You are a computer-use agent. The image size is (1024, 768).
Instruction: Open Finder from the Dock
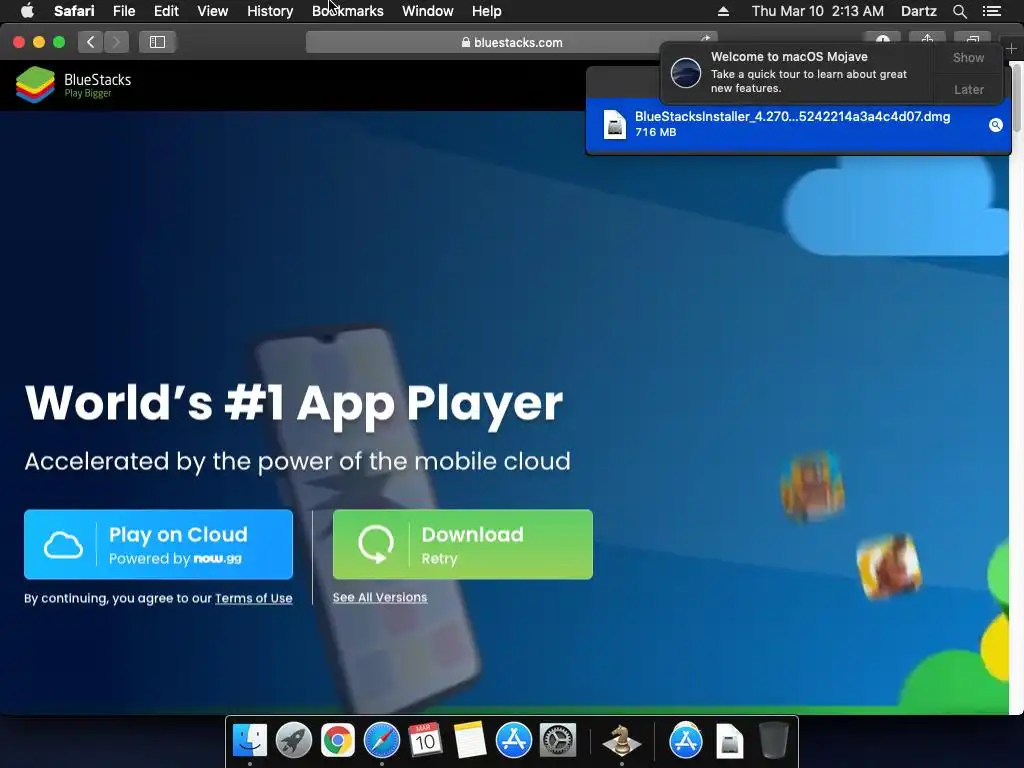[x=249, y=741]
